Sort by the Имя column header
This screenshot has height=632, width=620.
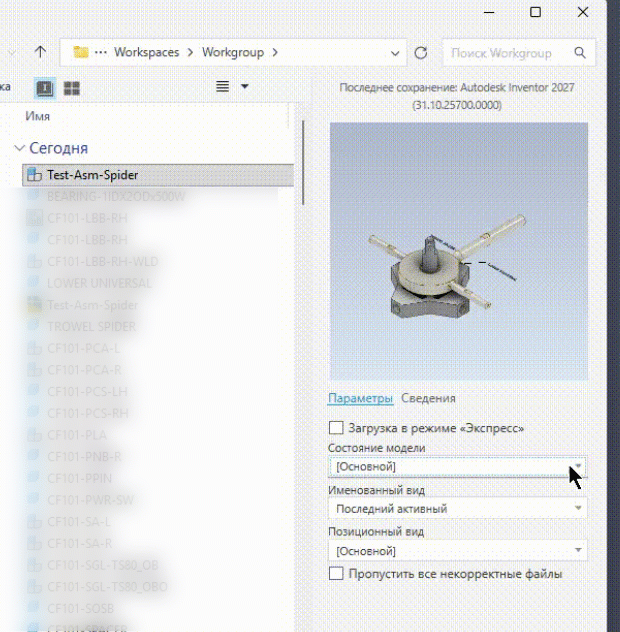click(37, 116)
